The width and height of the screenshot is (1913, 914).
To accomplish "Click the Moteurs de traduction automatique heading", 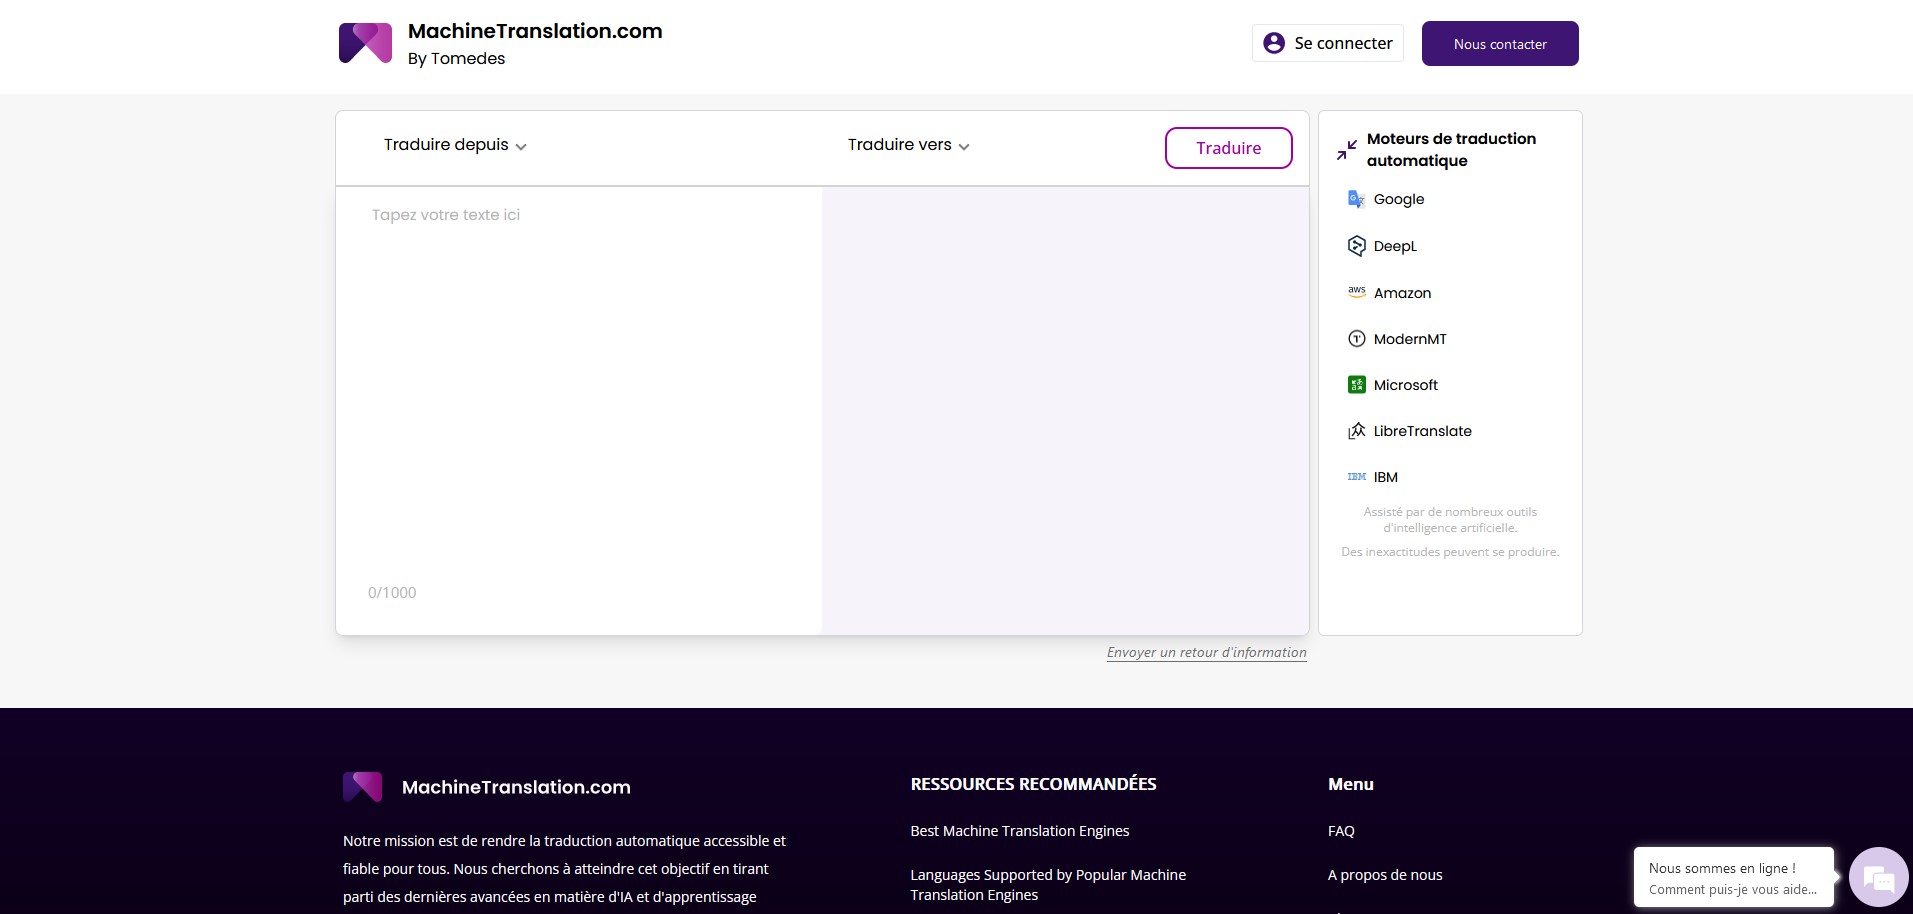I will pos(1451,150).
